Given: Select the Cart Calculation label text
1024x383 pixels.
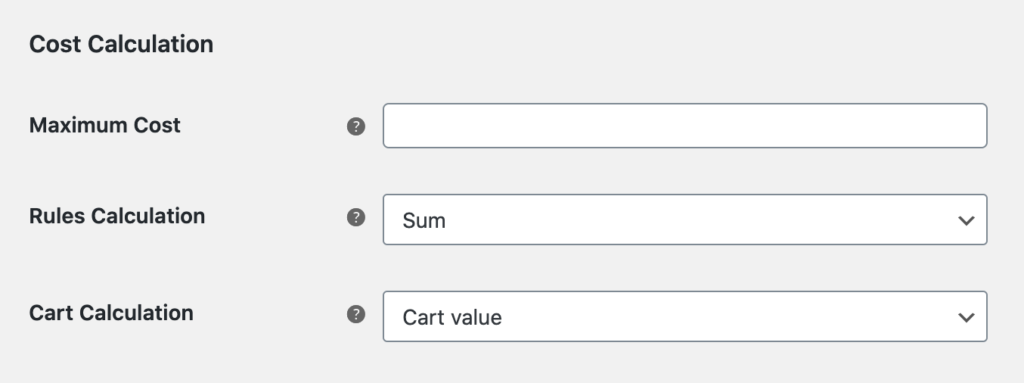Looking at the screenshot, I should pos(111,312).
